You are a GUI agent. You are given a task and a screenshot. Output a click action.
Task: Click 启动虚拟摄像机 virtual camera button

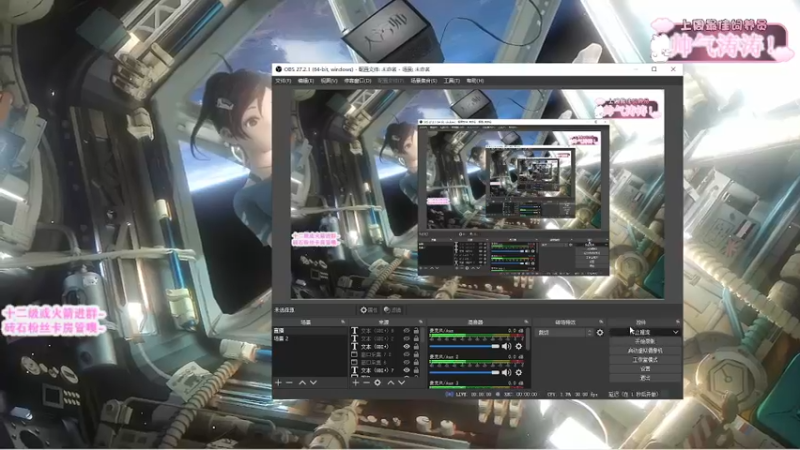(x=645, y=351)
